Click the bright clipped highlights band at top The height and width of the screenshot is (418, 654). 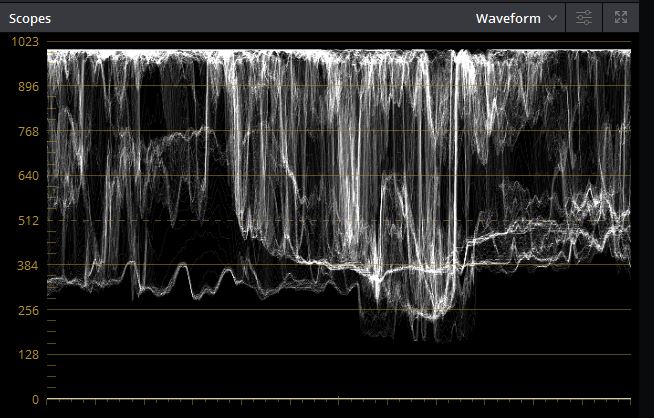(340, 54)
